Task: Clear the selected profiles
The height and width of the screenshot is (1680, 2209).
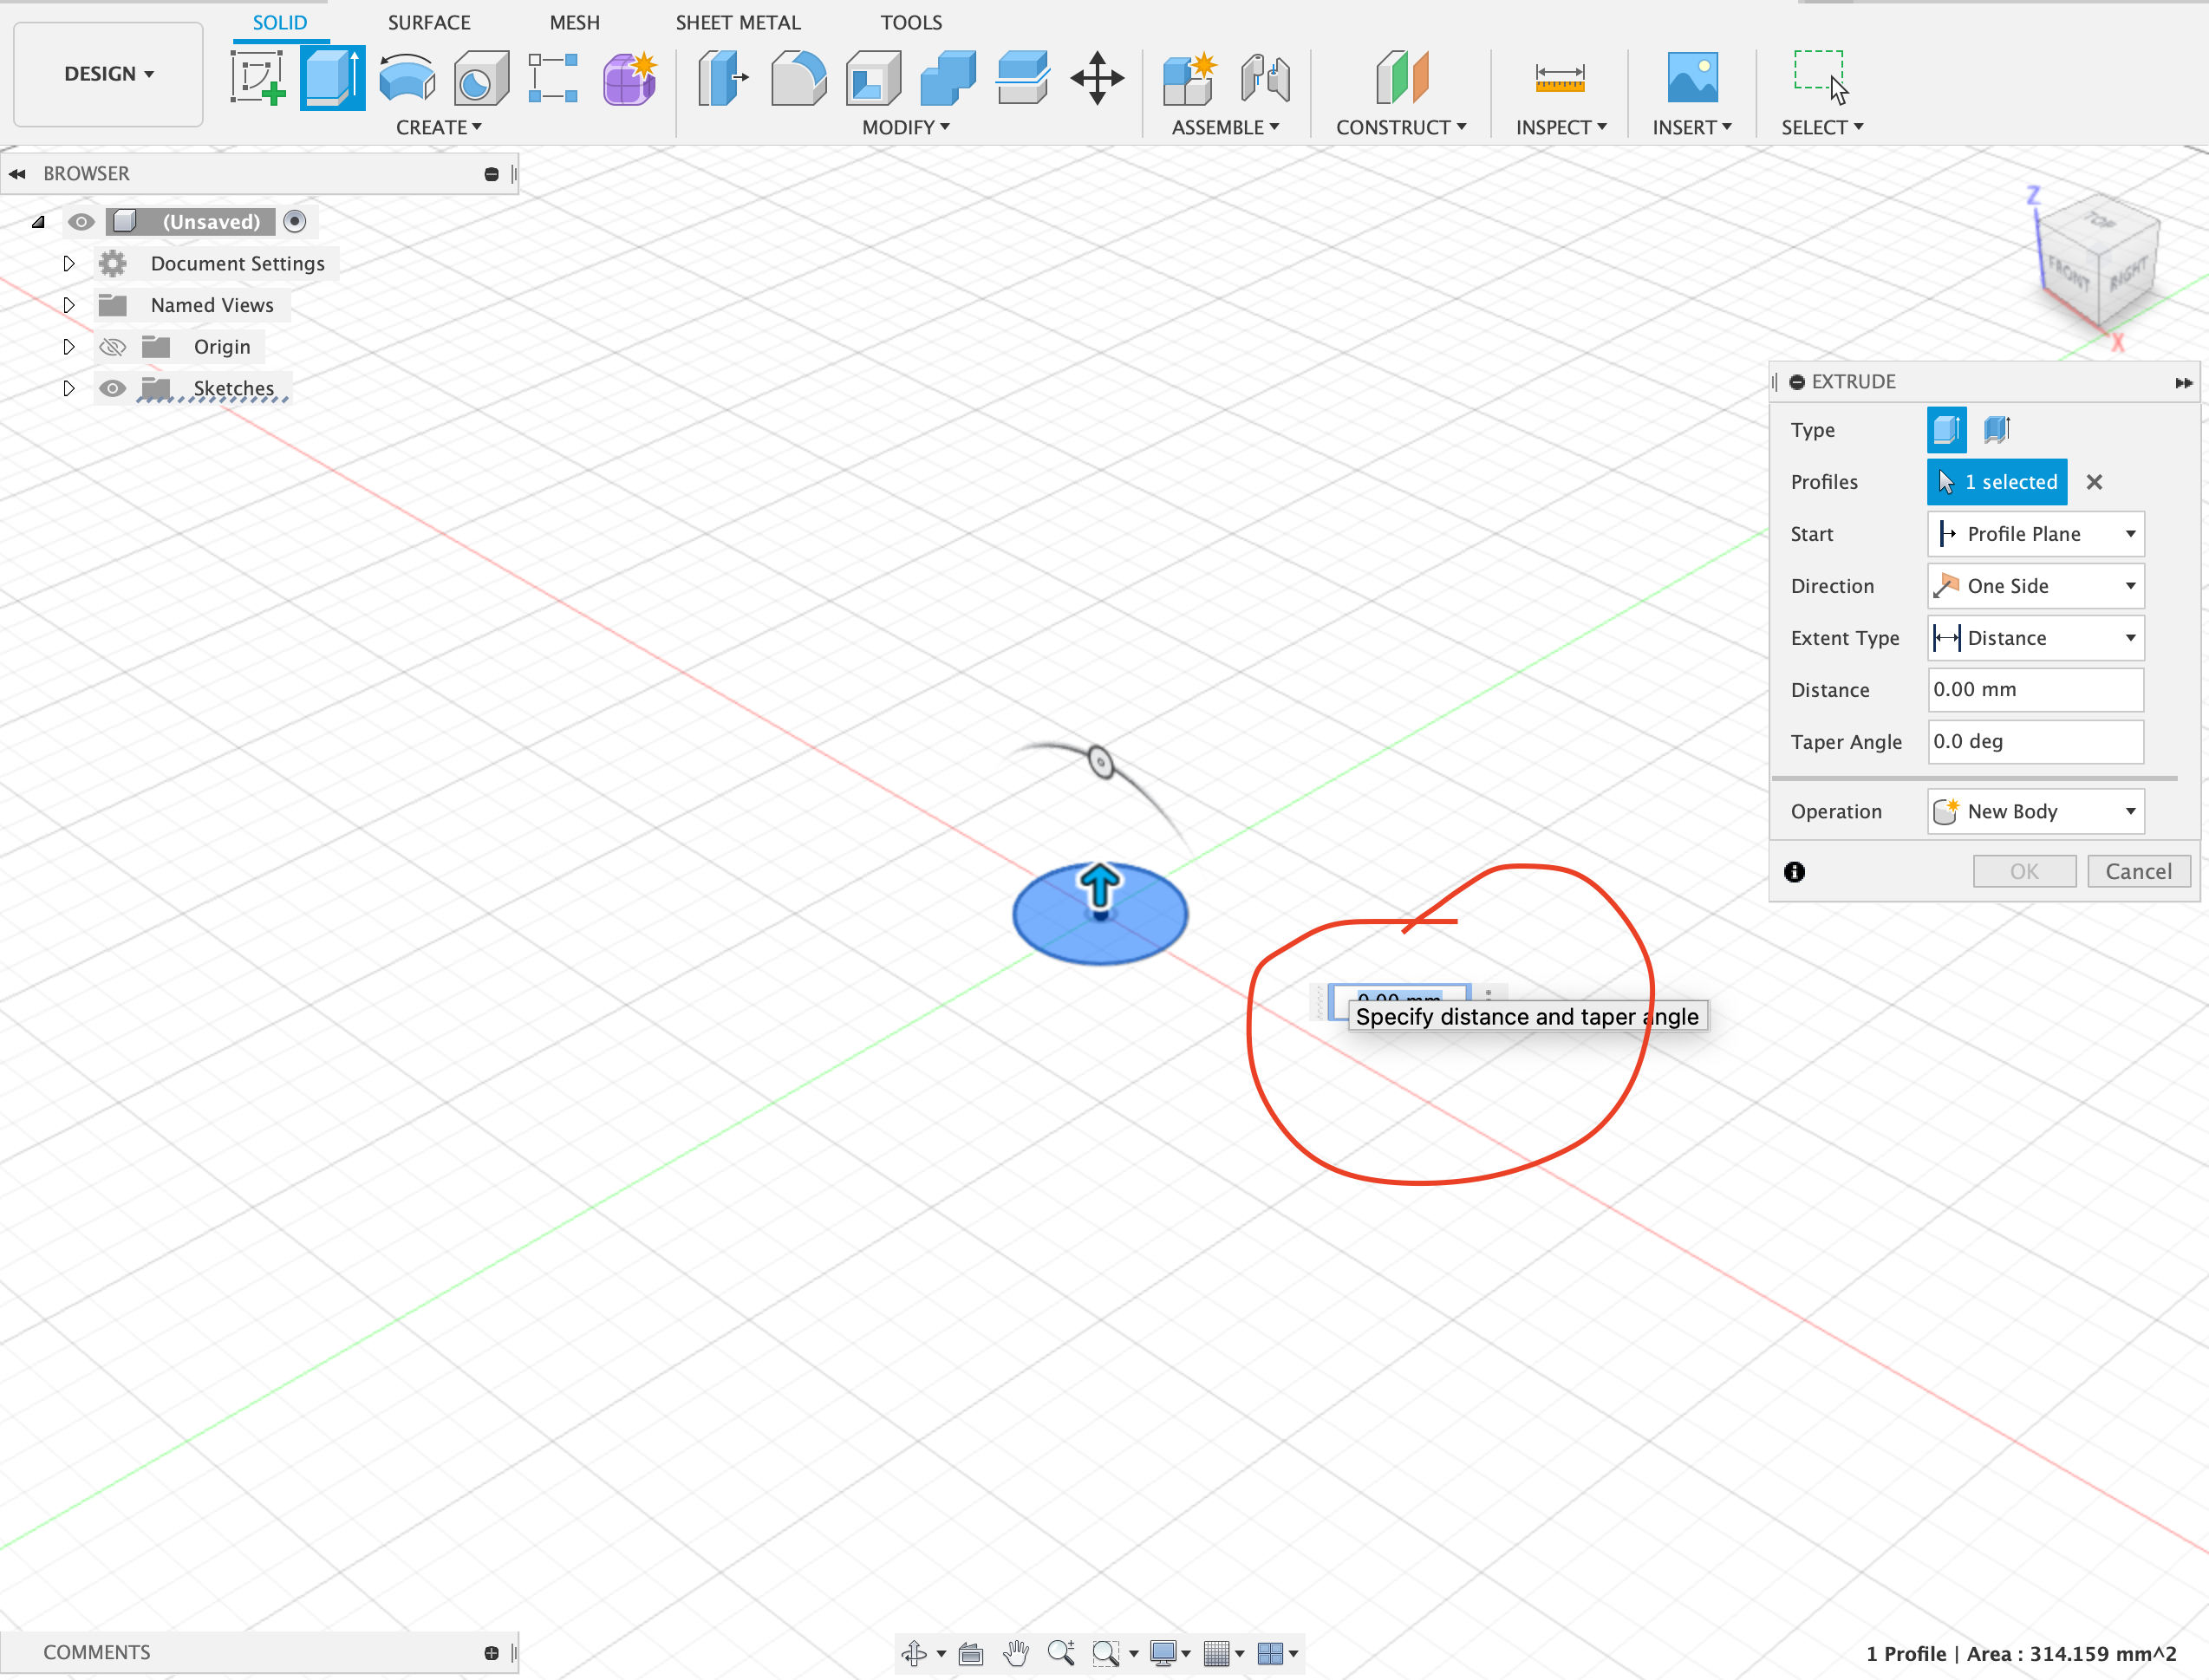Action: (2094, 482)
